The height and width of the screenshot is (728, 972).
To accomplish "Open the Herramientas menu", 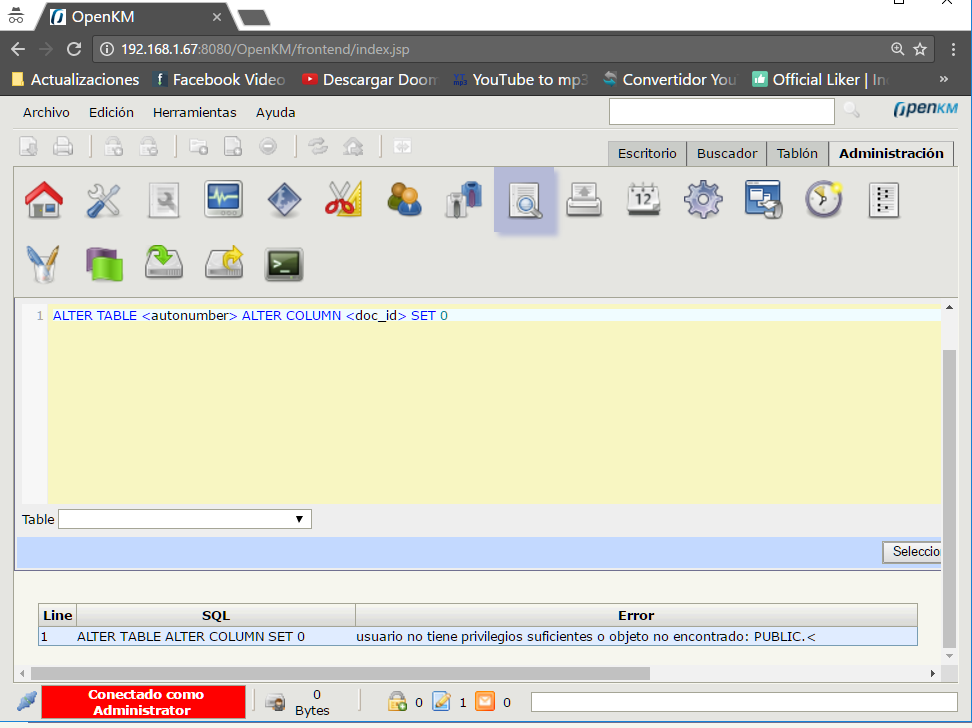I will pyautogui.click(x=194, y=113).
